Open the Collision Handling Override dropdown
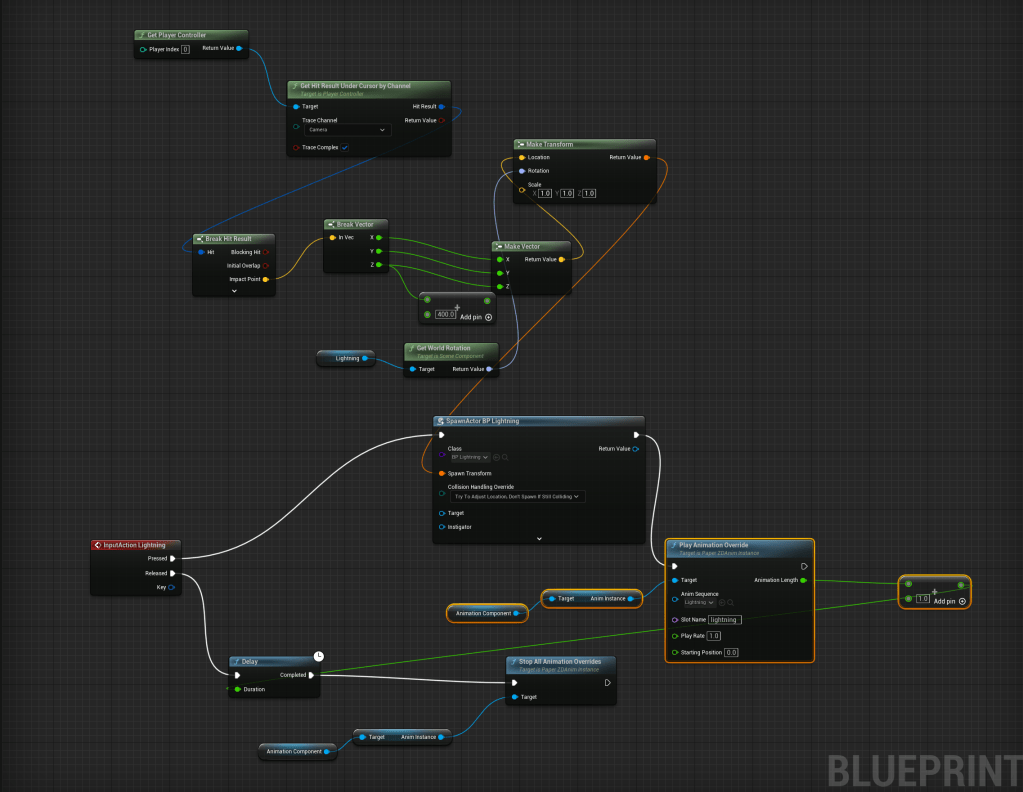1023x792 pixels. pyautogui.click(x=516, y=496)
